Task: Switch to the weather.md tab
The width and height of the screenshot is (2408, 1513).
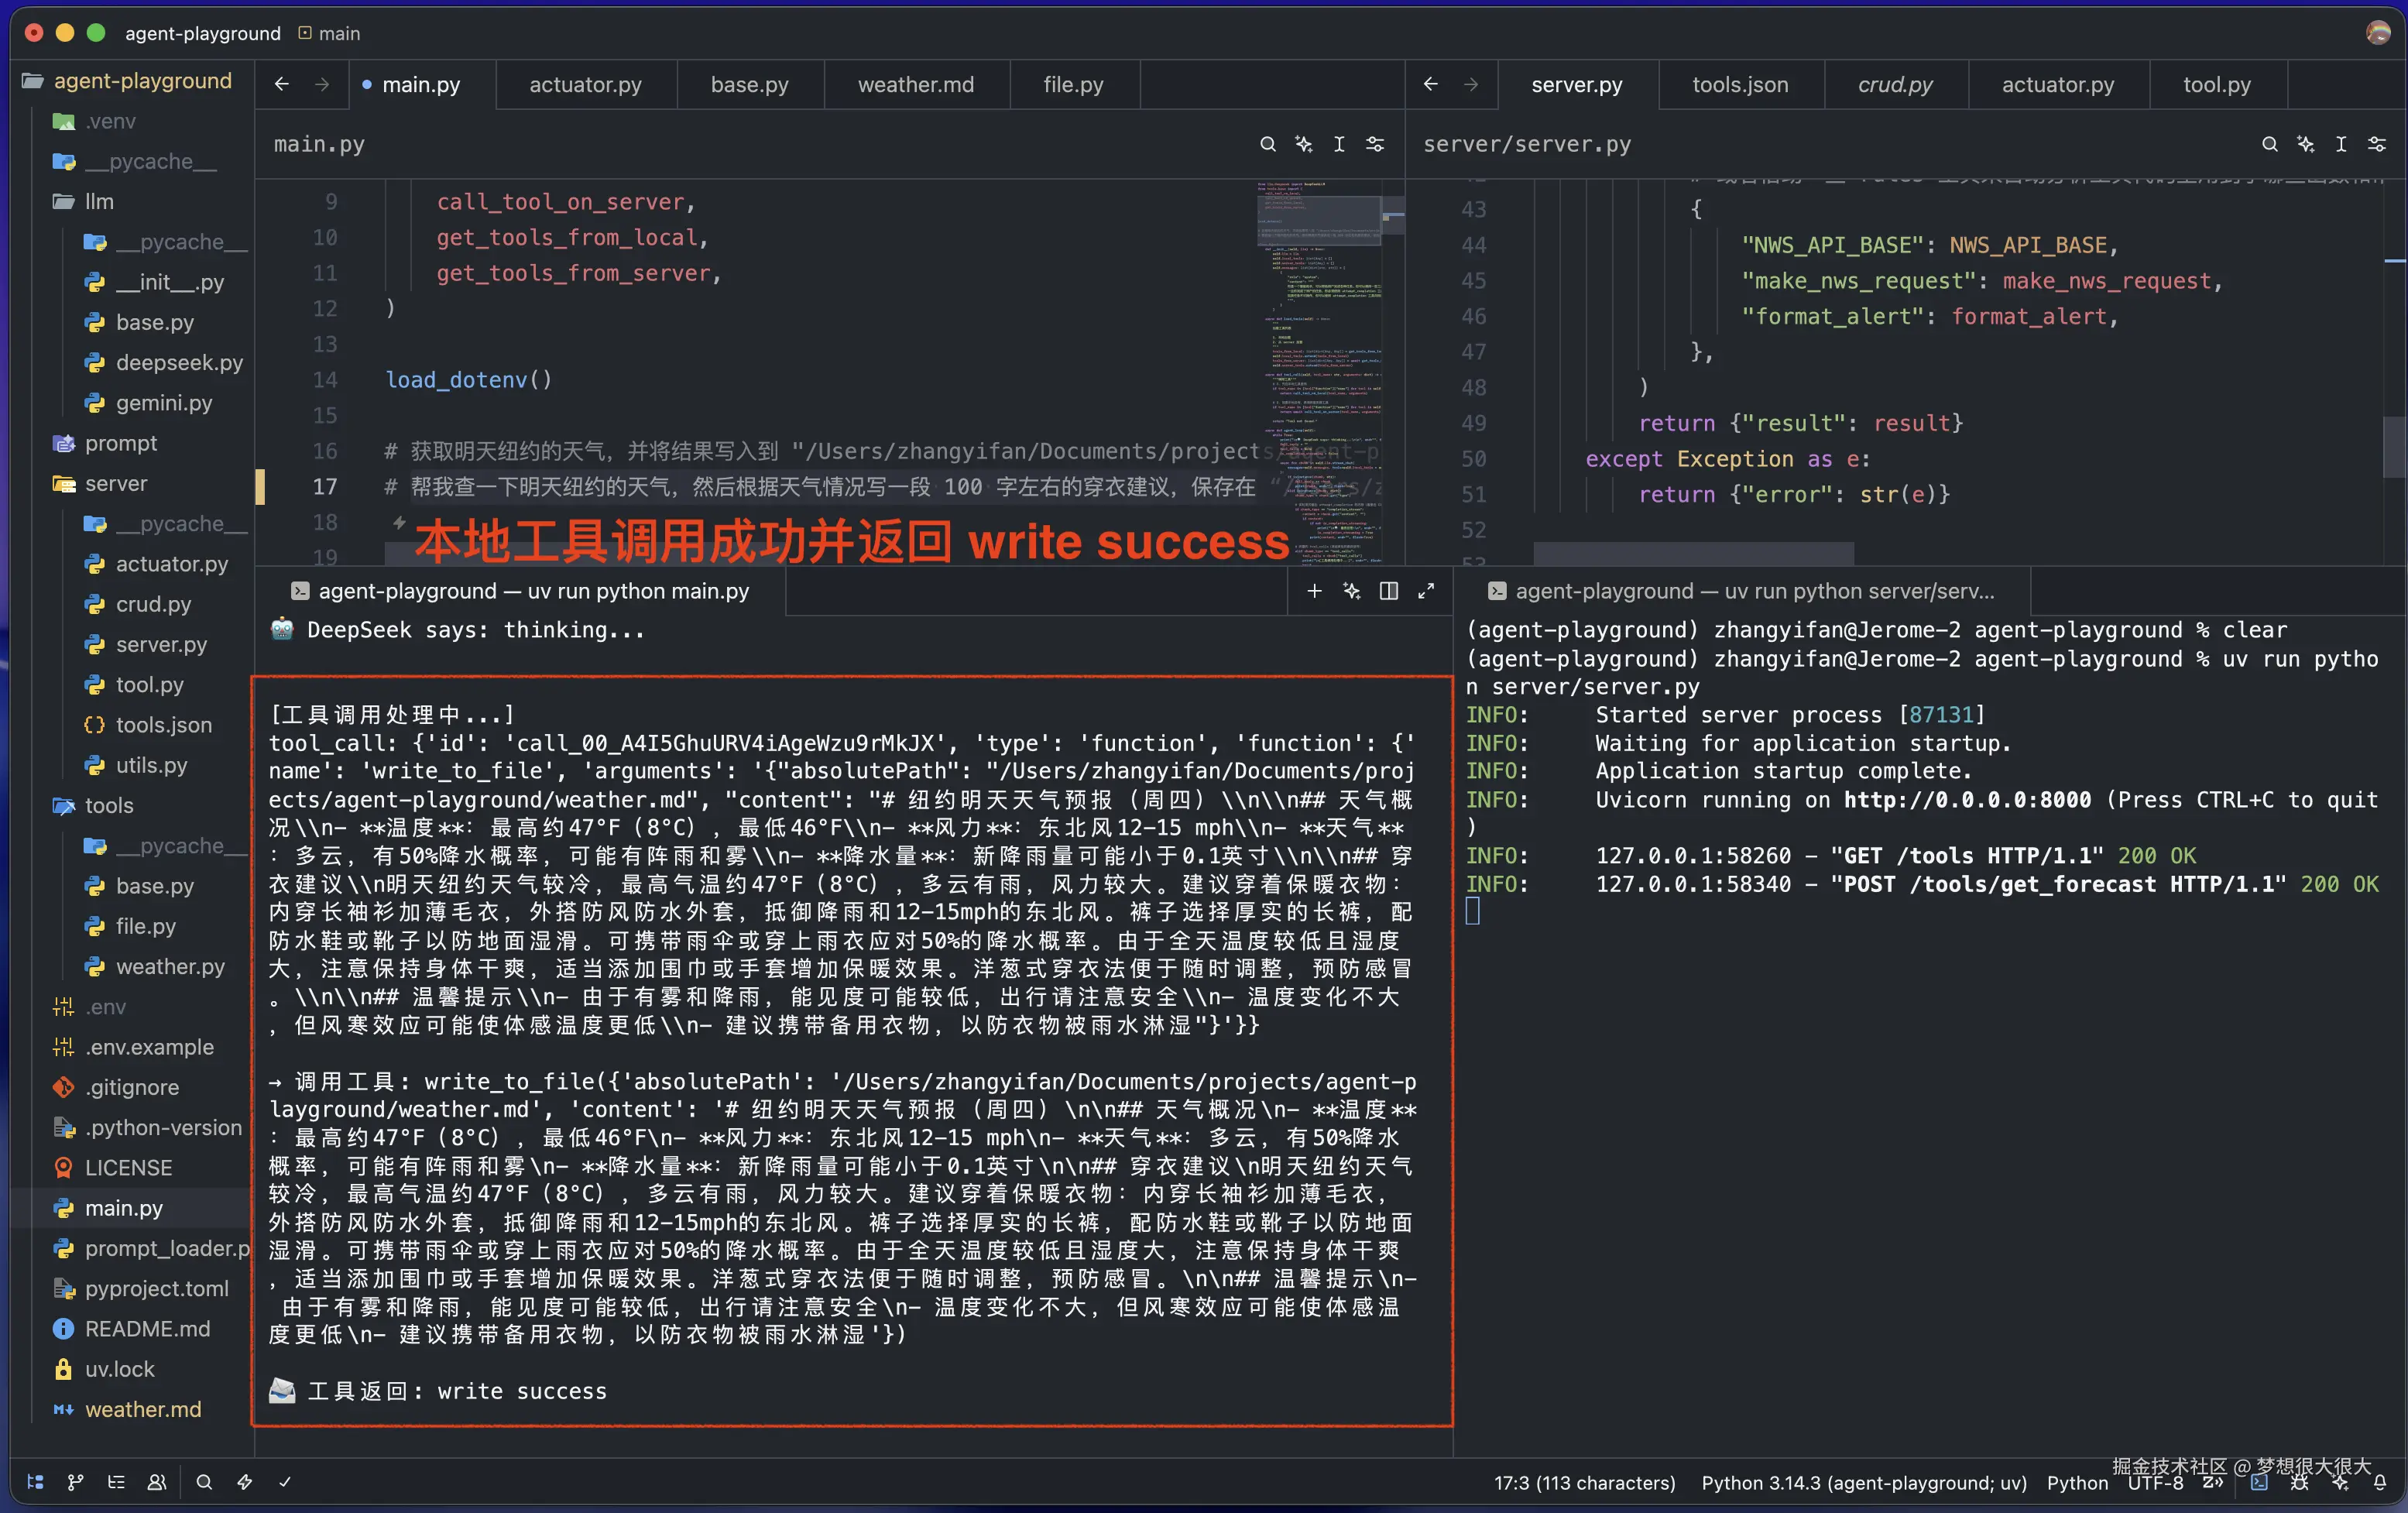Action: click(x=915, y=85)
